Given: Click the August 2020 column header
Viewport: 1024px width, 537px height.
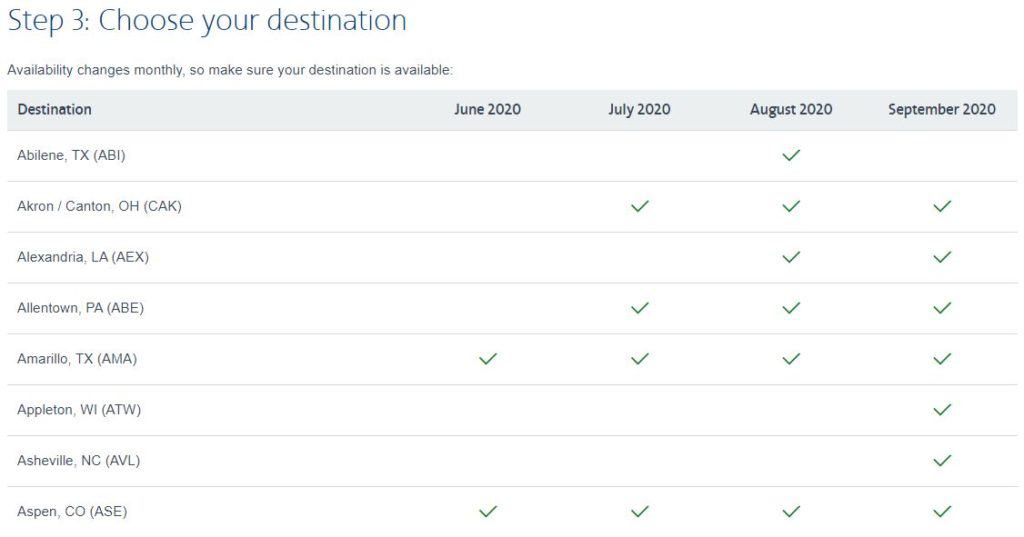Looking at the screenshot, I should click(791, 109).
